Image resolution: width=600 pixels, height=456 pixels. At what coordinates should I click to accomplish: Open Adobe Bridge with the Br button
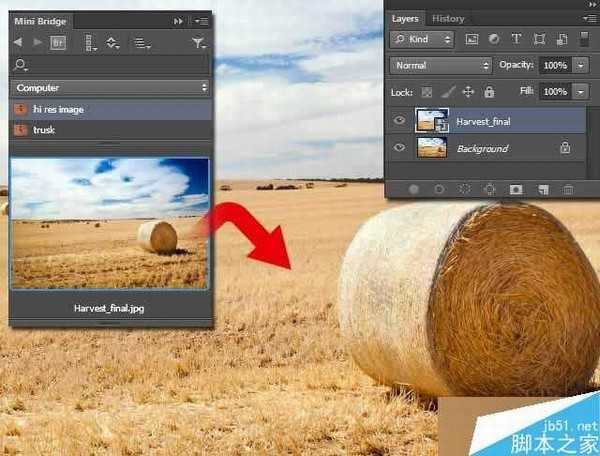click(59, 42)
